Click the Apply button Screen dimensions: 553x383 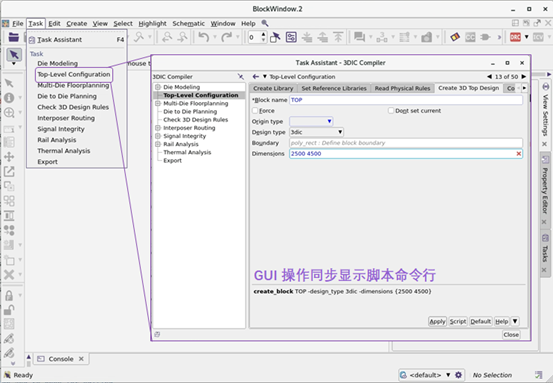tap(437, 321)
